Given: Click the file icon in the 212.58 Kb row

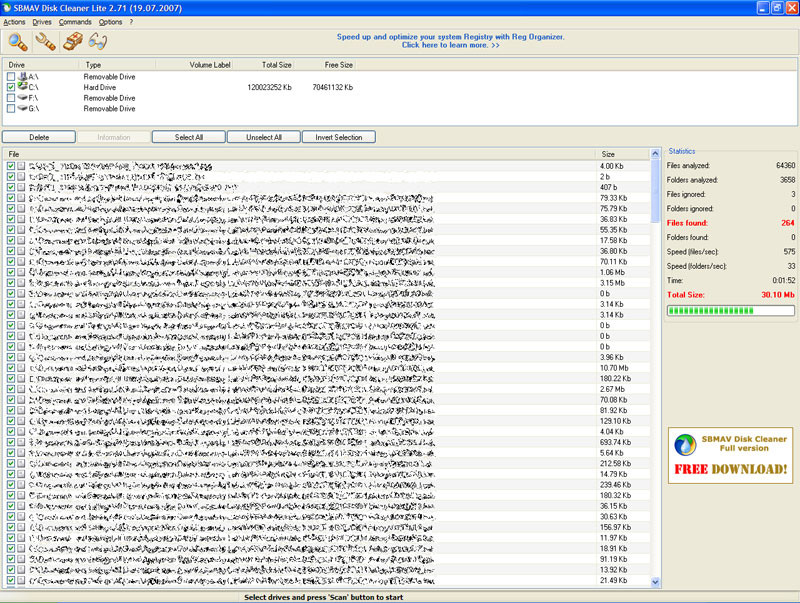Looking at the screenshot, I should coord(21,464).
